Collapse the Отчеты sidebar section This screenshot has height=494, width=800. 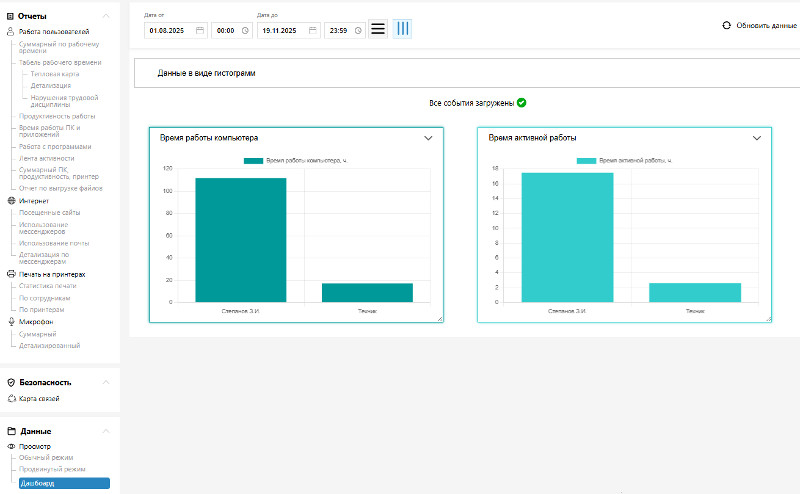pyautogui.click(x=108, y=16)
